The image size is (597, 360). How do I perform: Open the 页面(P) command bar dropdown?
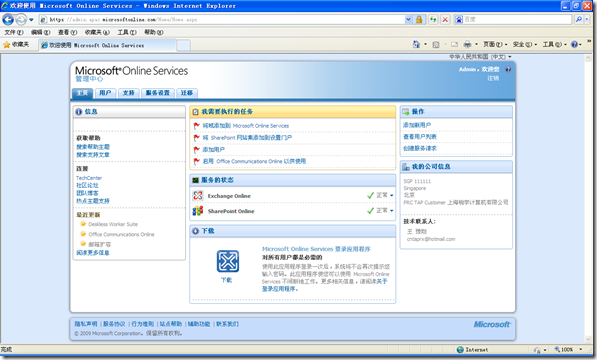point(495,45)
